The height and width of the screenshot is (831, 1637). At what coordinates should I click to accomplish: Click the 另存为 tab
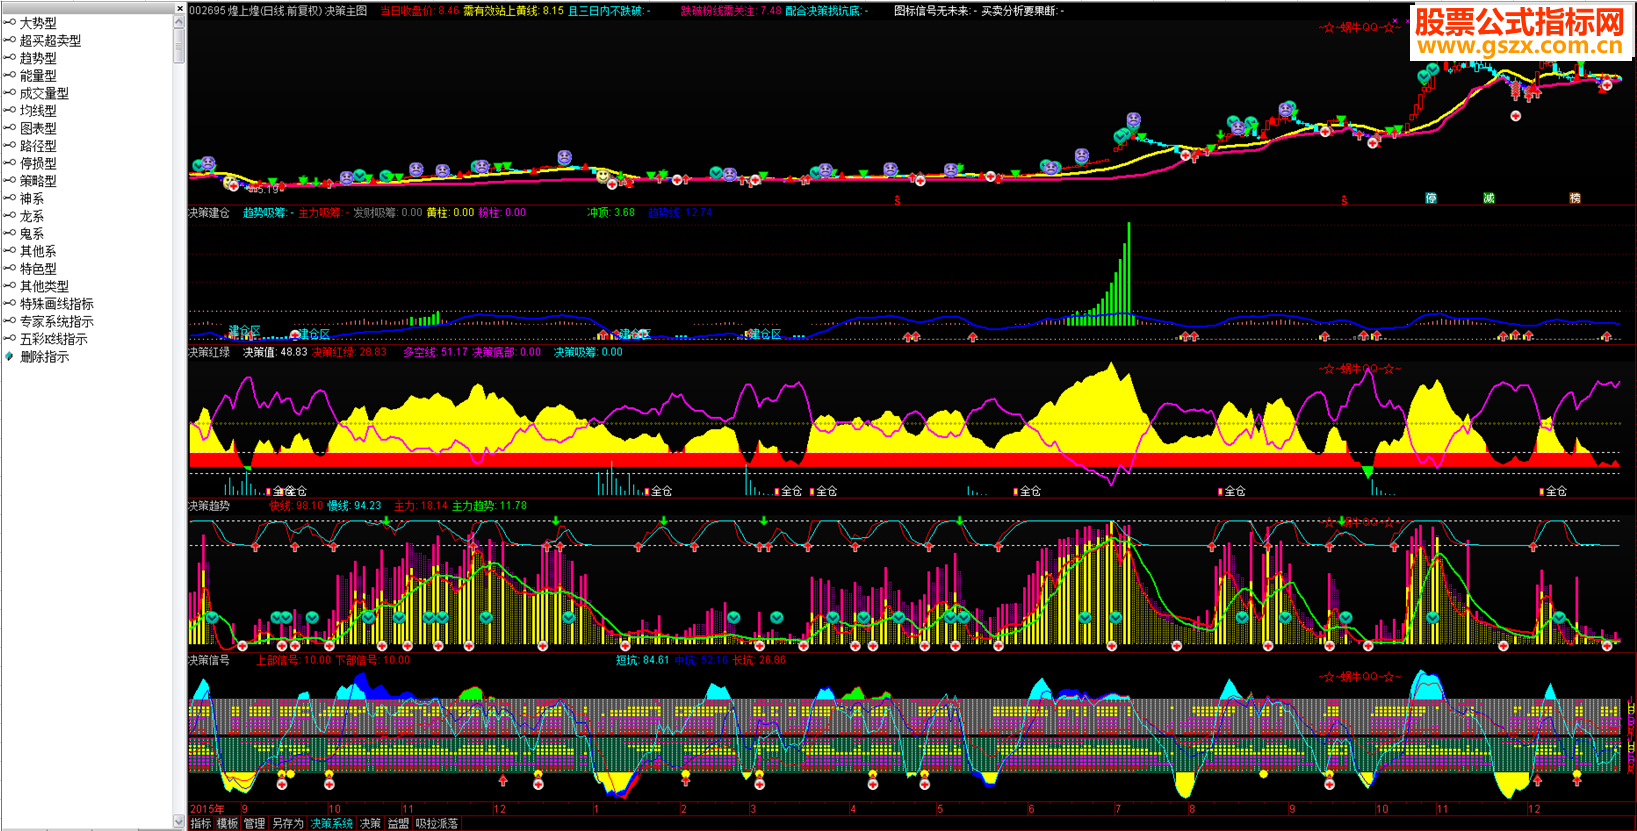287,823
